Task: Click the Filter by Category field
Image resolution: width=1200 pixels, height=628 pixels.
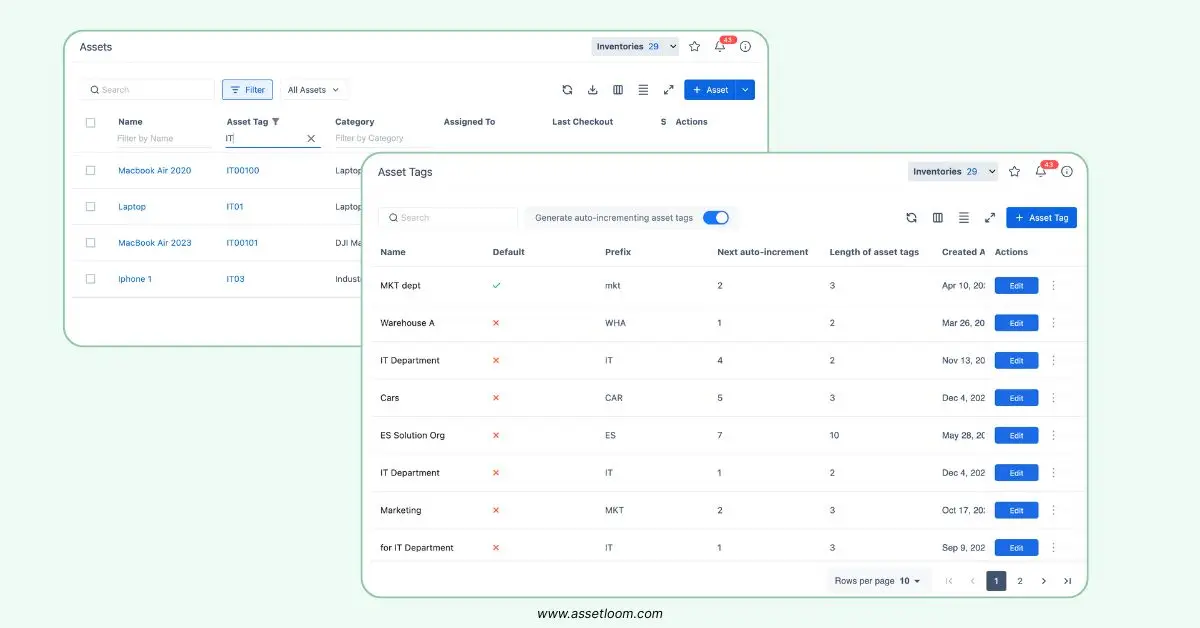Action: click(x=382, y=139)
